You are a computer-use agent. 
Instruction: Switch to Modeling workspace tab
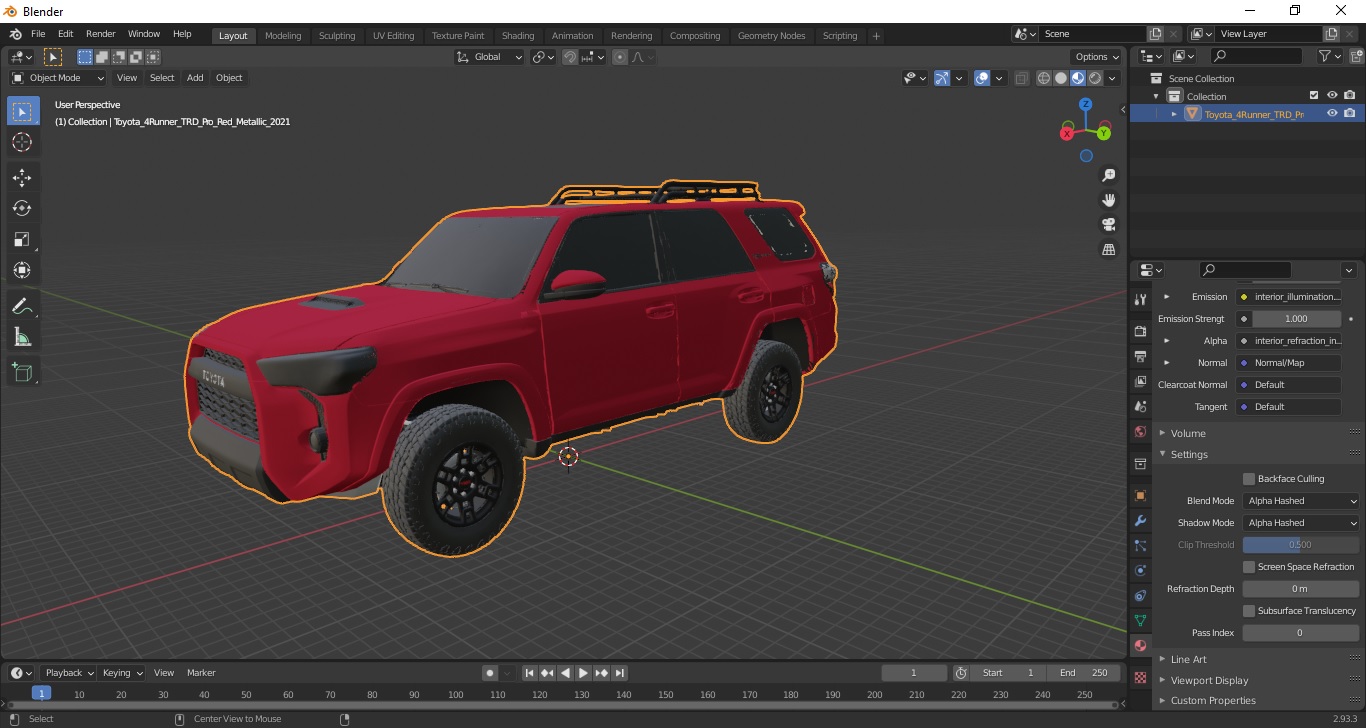pyautogui.click(x=283, y=36)
